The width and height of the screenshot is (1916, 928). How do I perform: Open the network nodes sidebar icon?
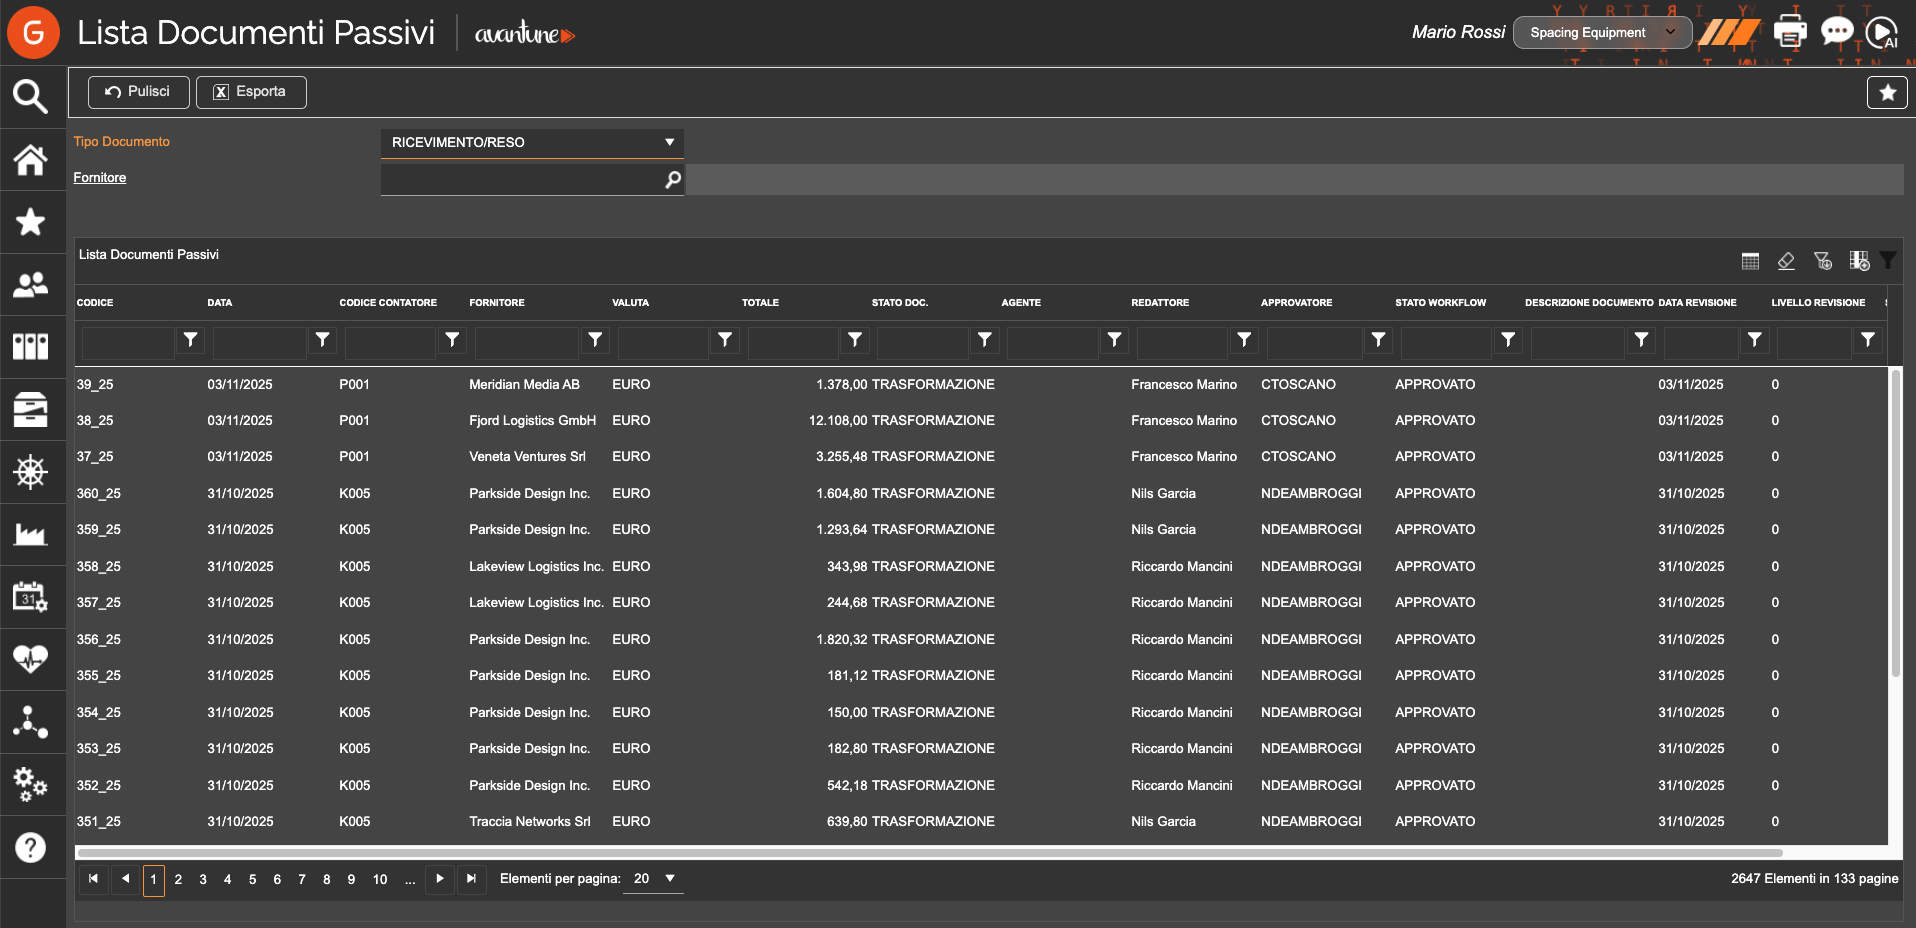point(30,722)
